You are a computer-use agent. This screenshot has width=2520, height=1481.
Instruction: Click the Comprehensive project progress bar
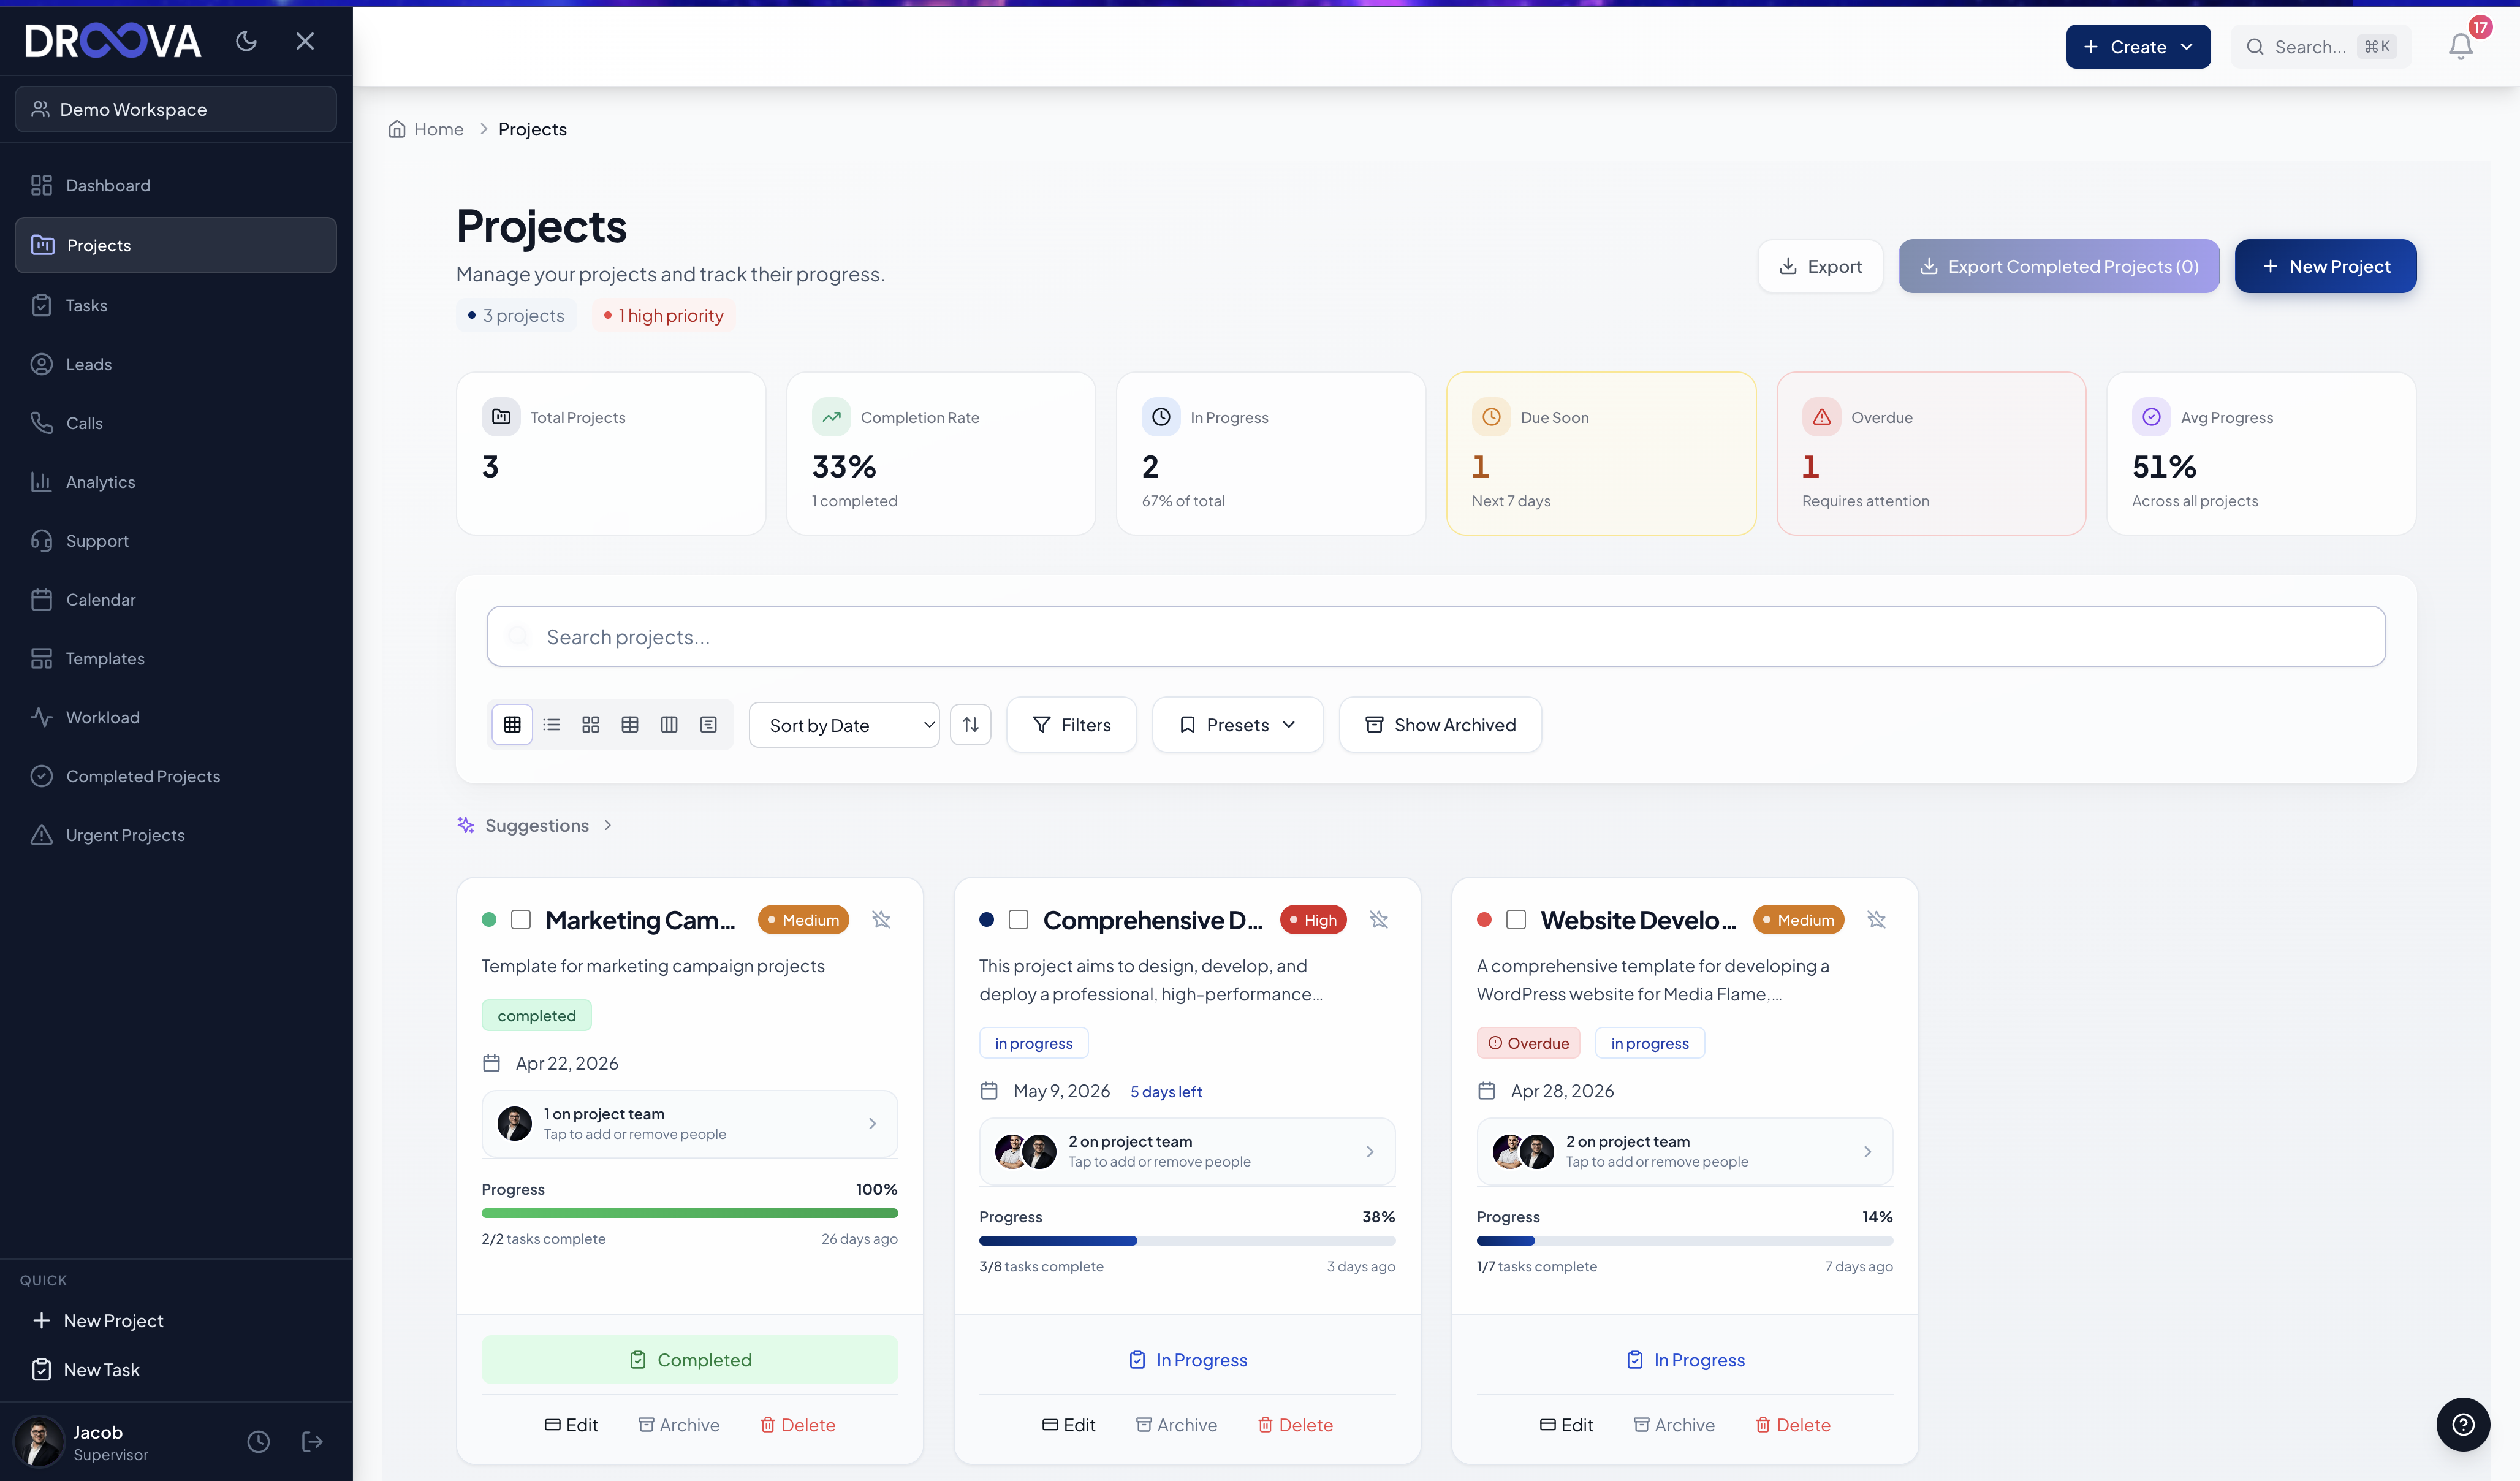1187,1240
